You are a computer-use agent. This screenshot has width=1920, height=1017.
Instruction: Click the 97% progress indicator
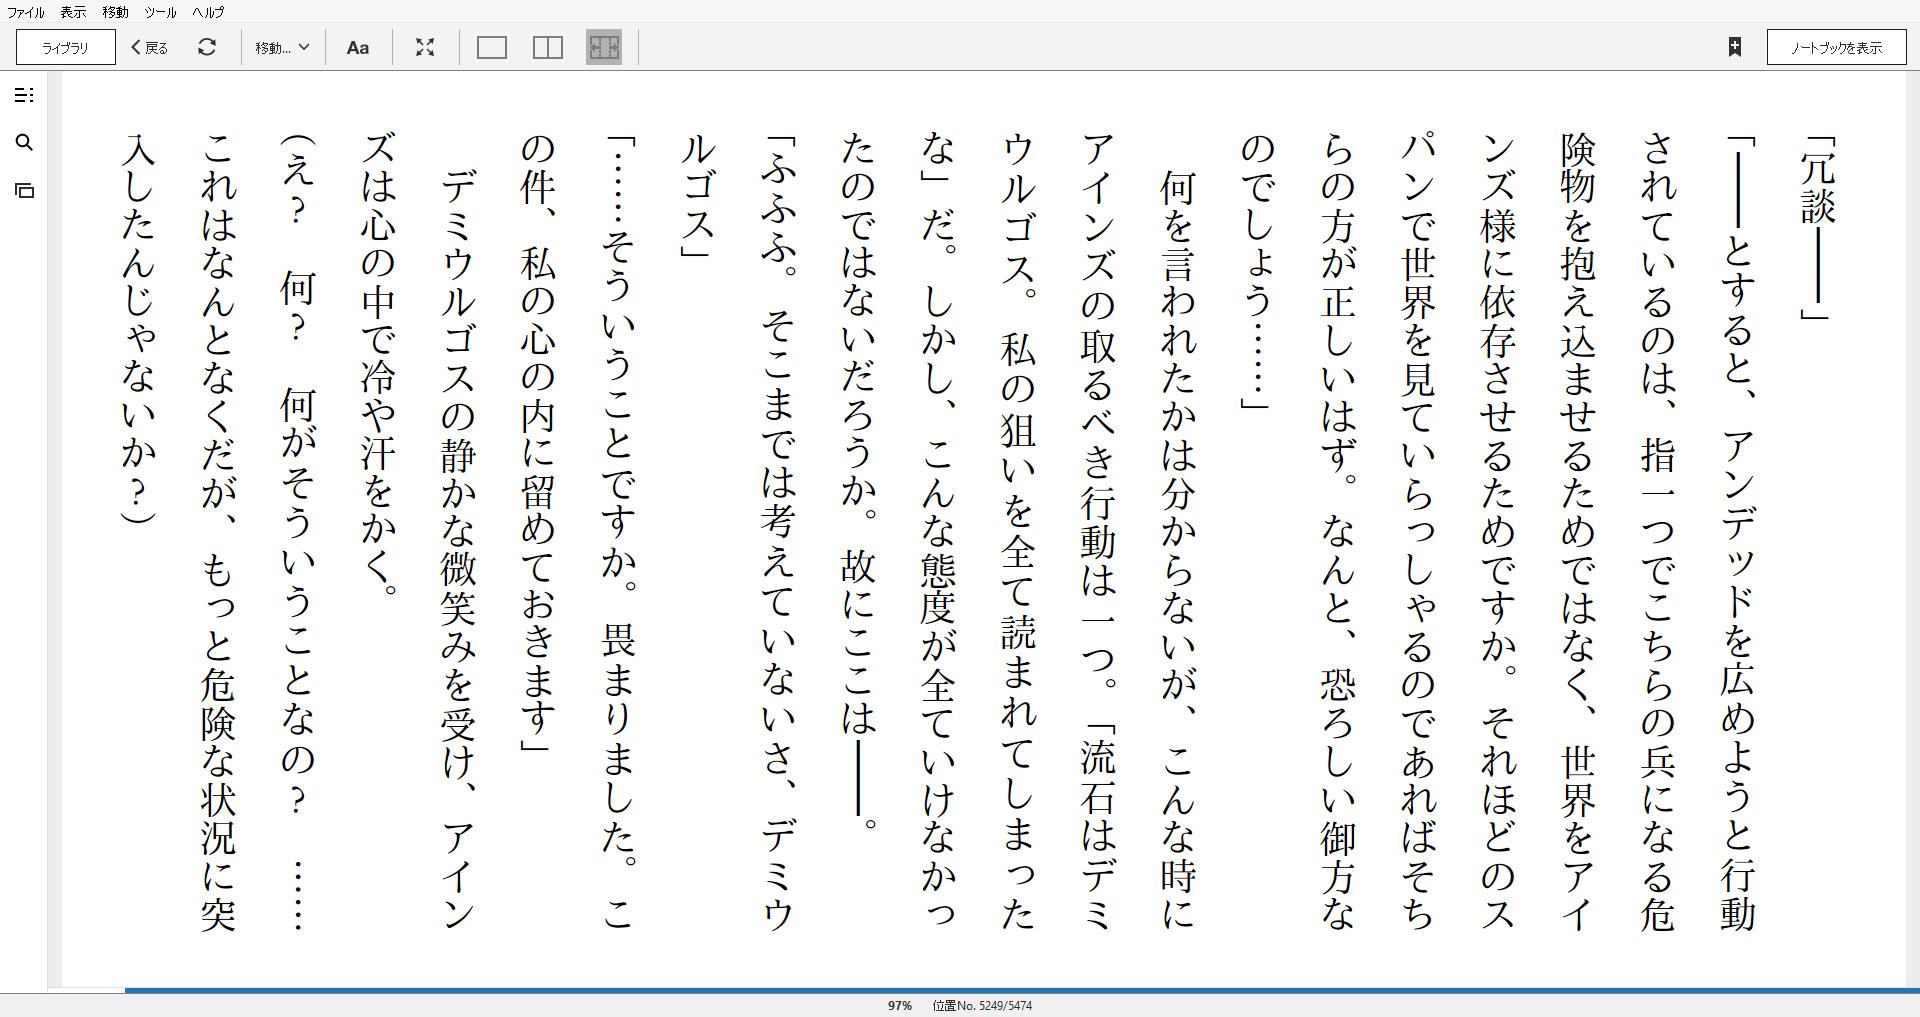click(x=900, y=1006)
